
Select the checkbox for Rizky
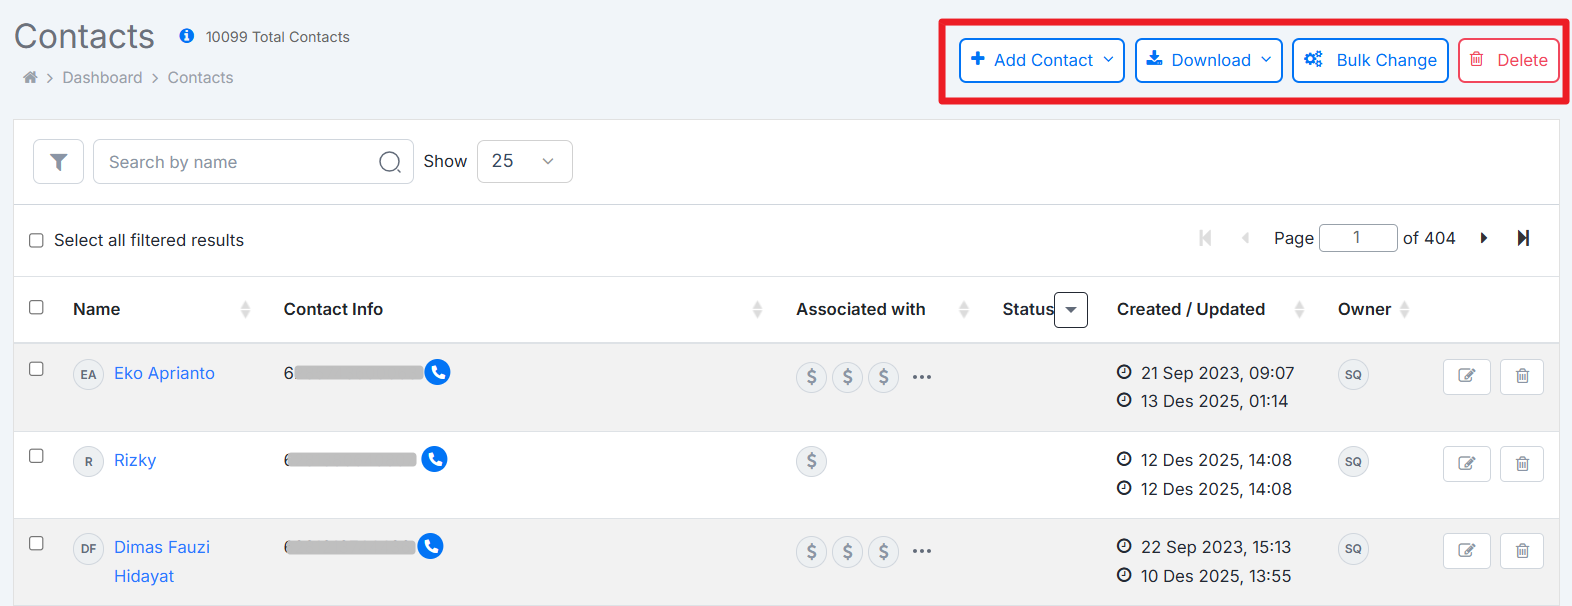[x=37, y=456]
